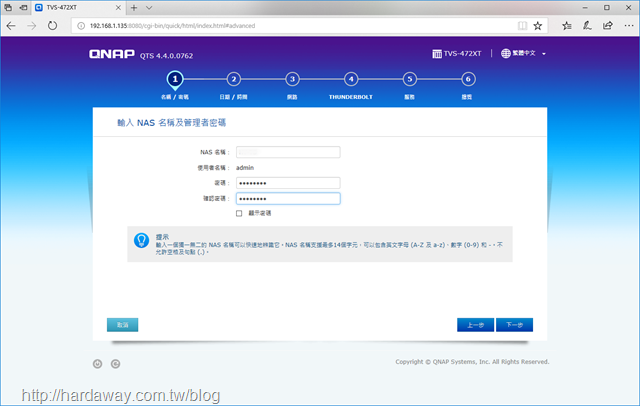640x406 pixels.
Task: Go to wizard step 5
Action: (409, 79)
